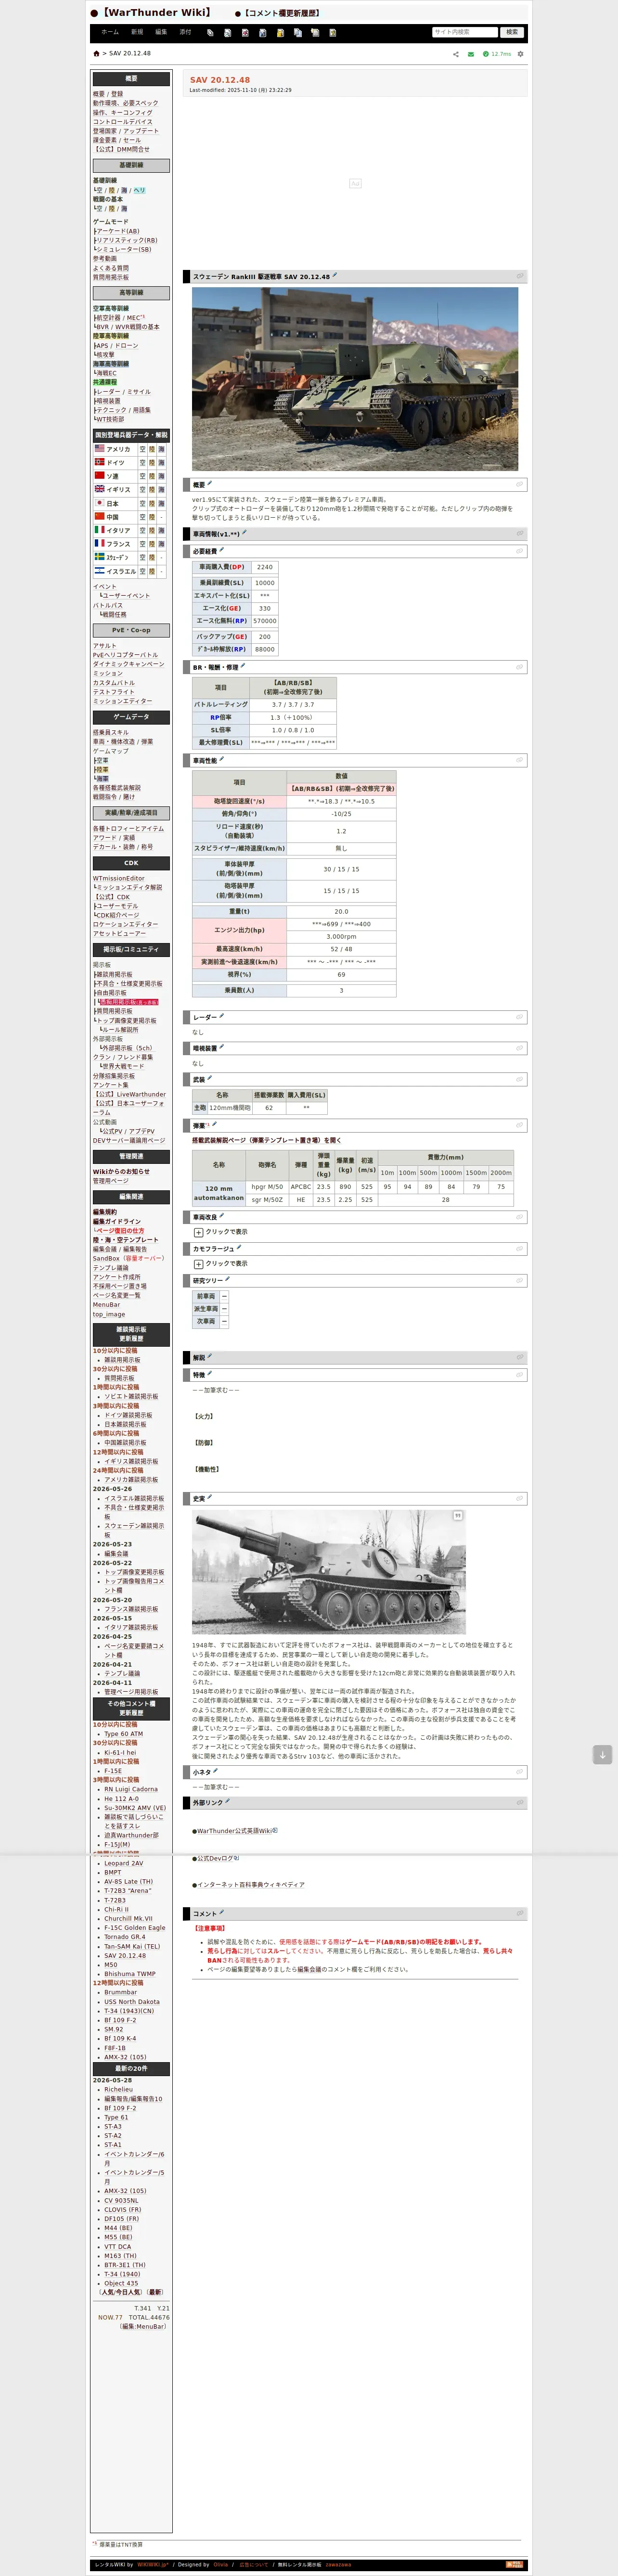
Task: Click the quote icon on the historical photo
Action: point(458,1516)
